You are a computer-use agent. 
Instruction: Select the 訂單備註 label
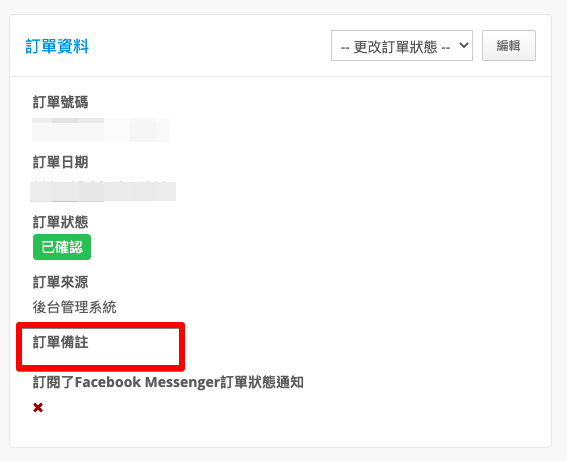pos(60,342)
